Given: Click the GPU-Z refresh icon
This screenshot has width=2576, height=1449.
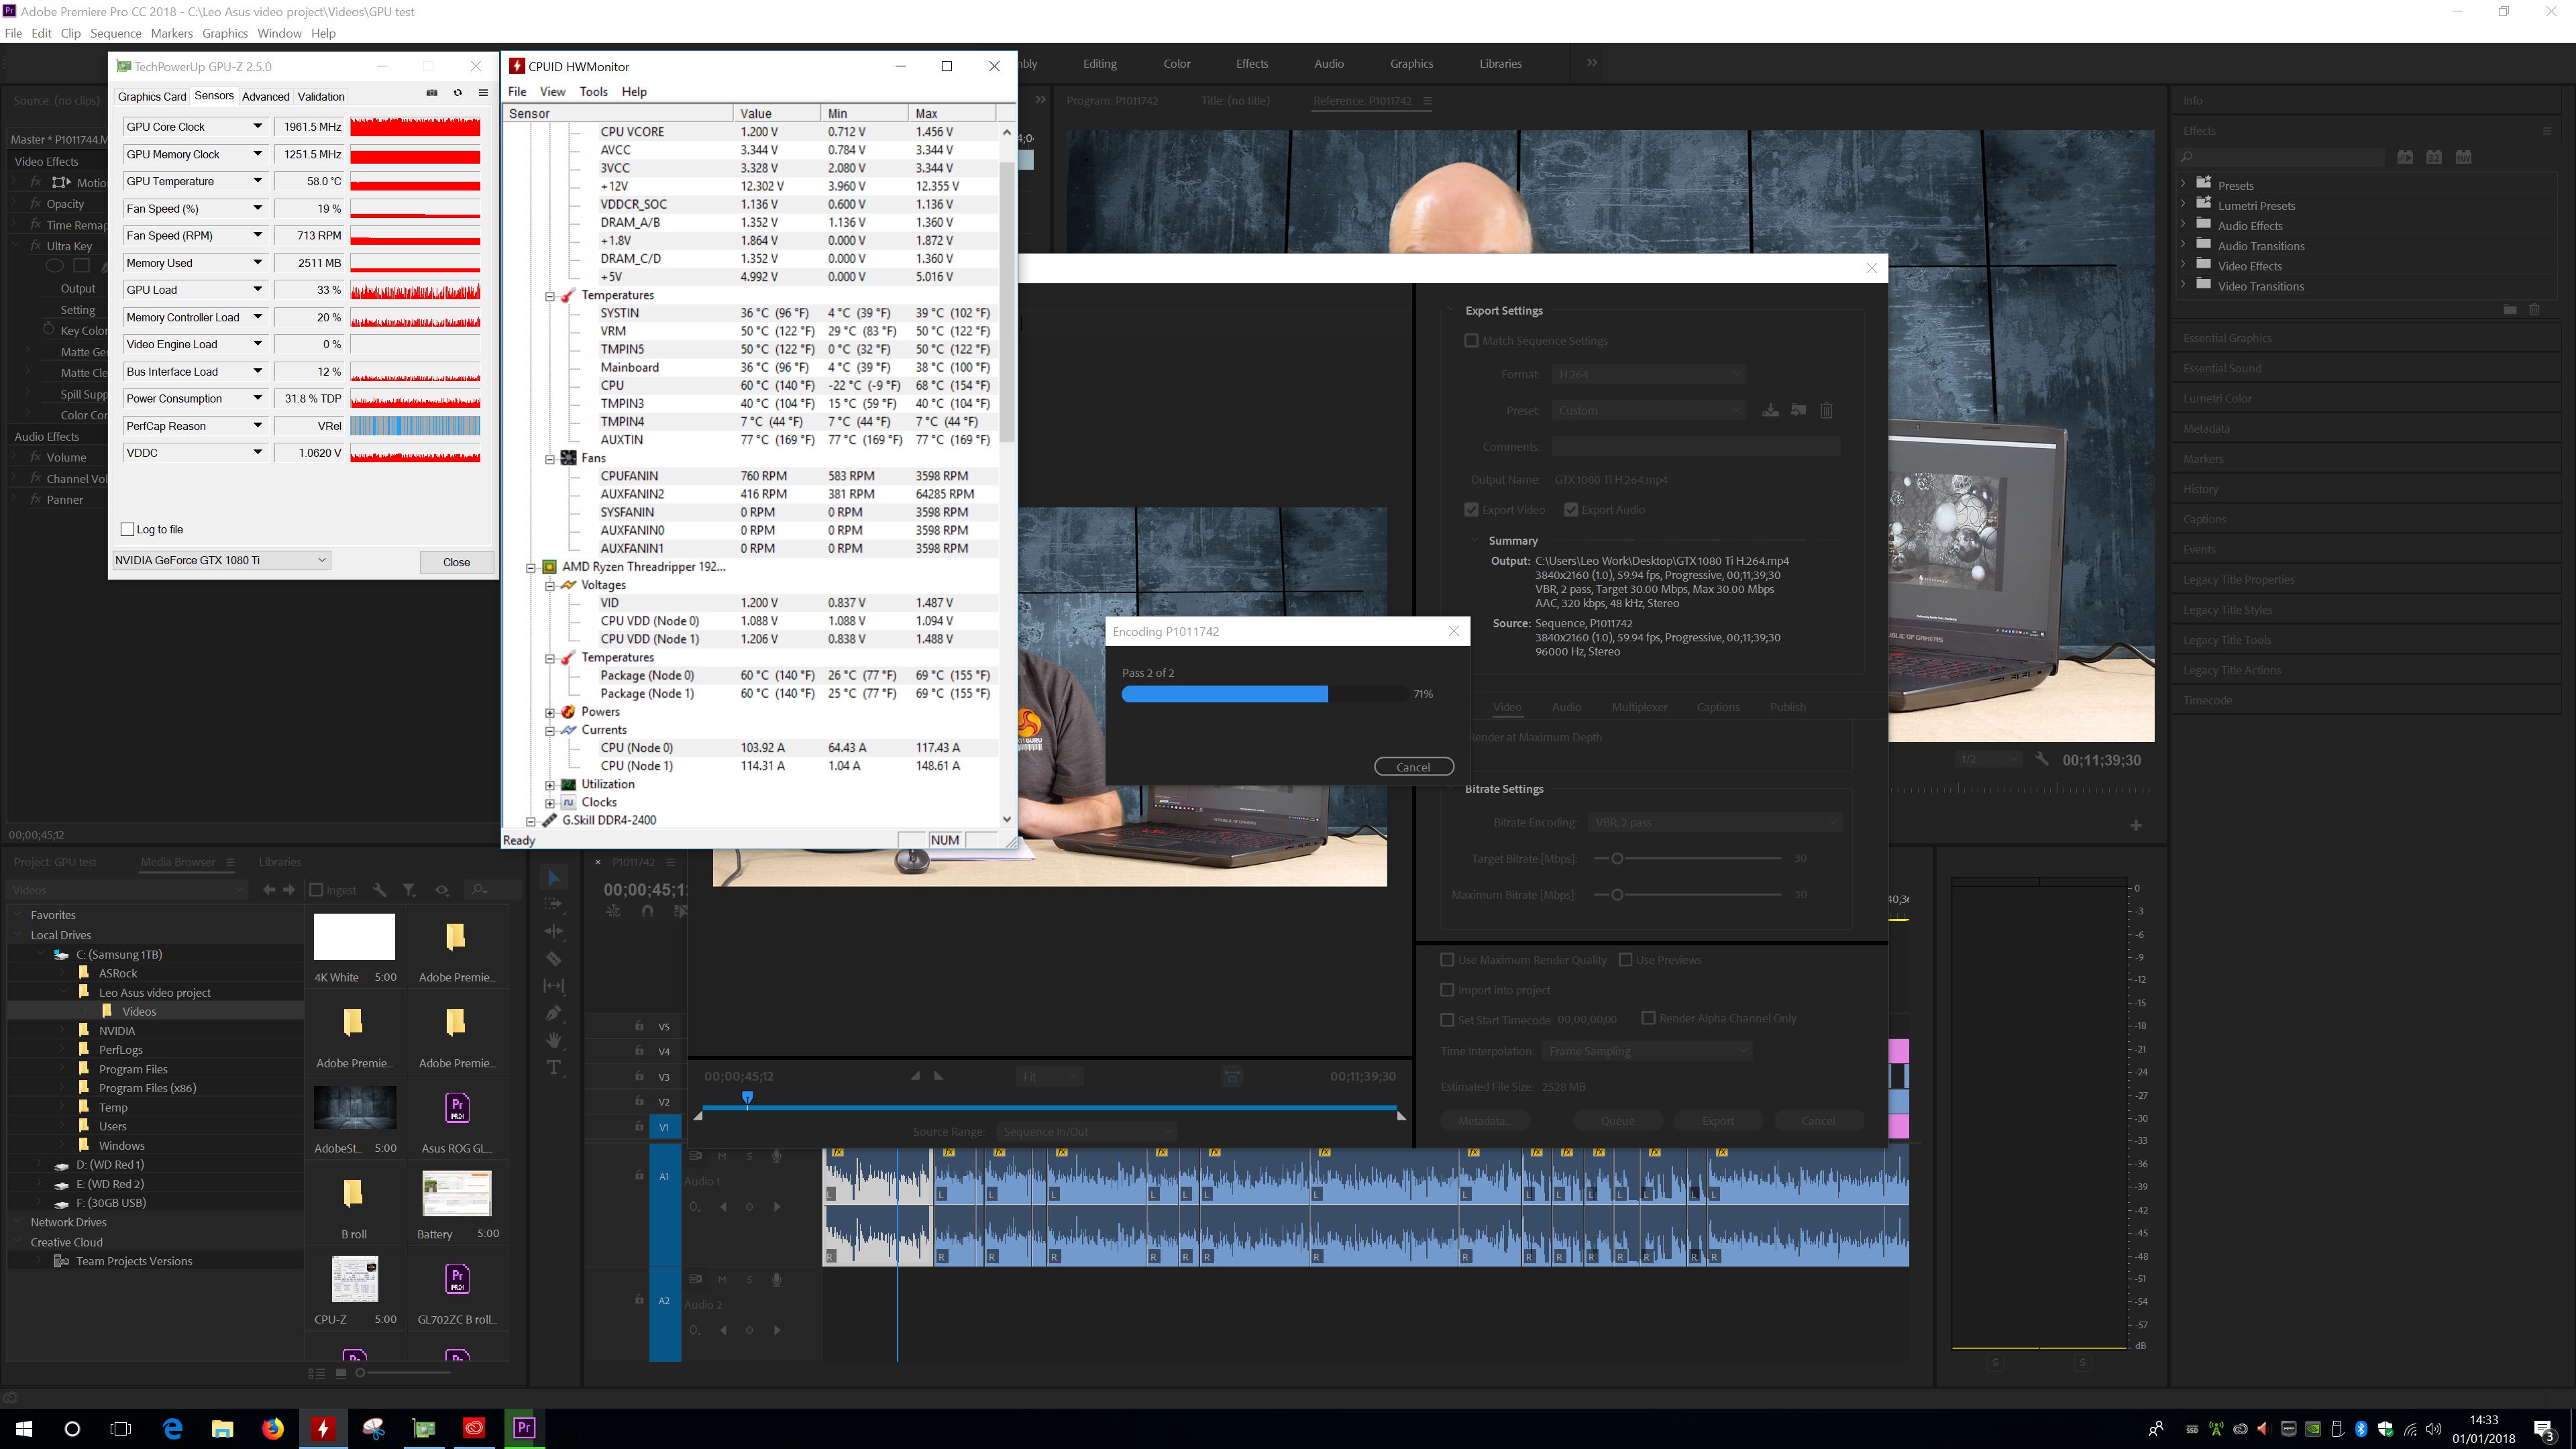Looking at the screenshot, I should tap(458, 93).
